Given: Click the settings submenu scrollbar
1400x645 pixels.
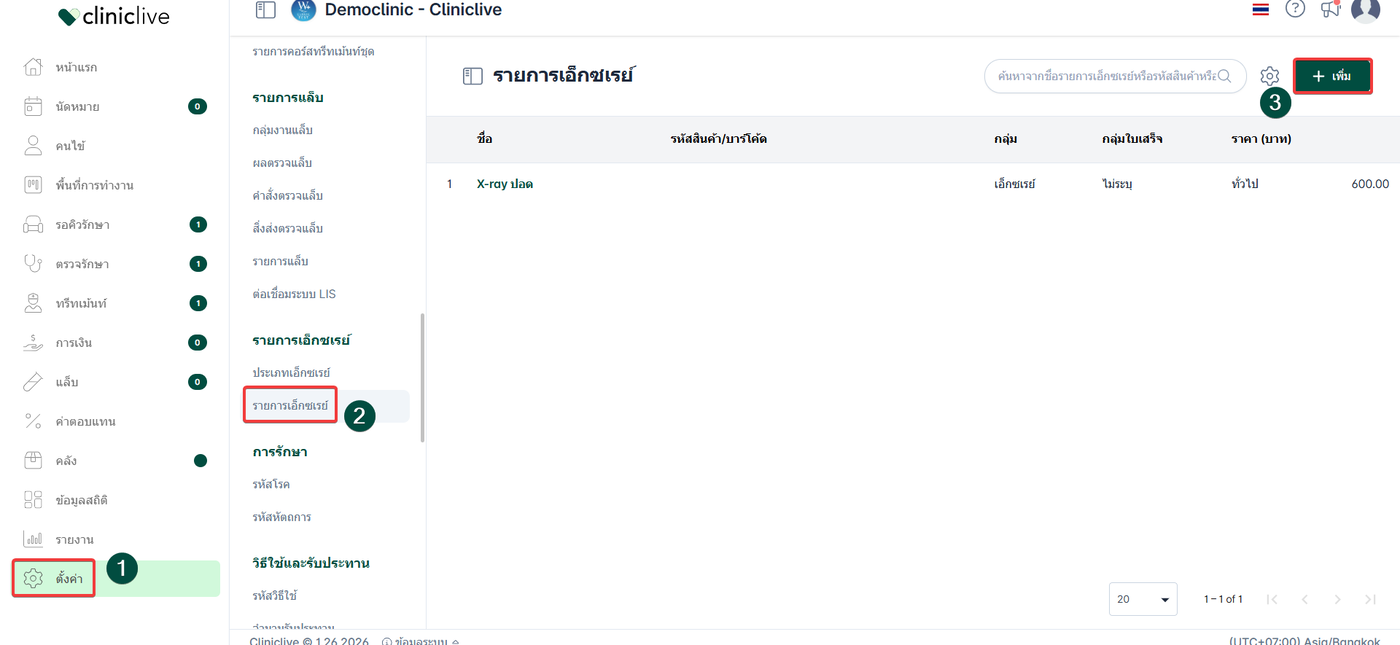Looking at the screenshot, I should (422, 378).
